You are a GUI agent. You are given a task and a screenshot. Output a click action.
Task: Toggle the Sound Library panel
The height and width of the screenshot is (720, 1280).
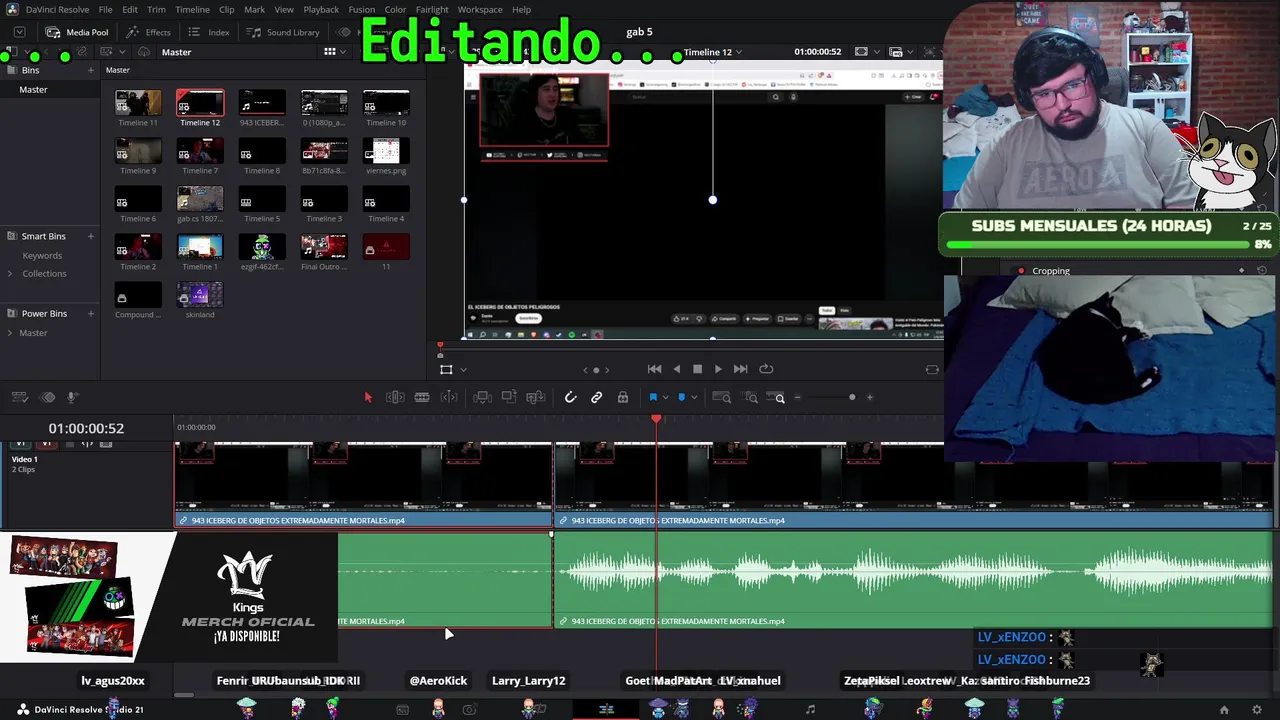(283, 32)
